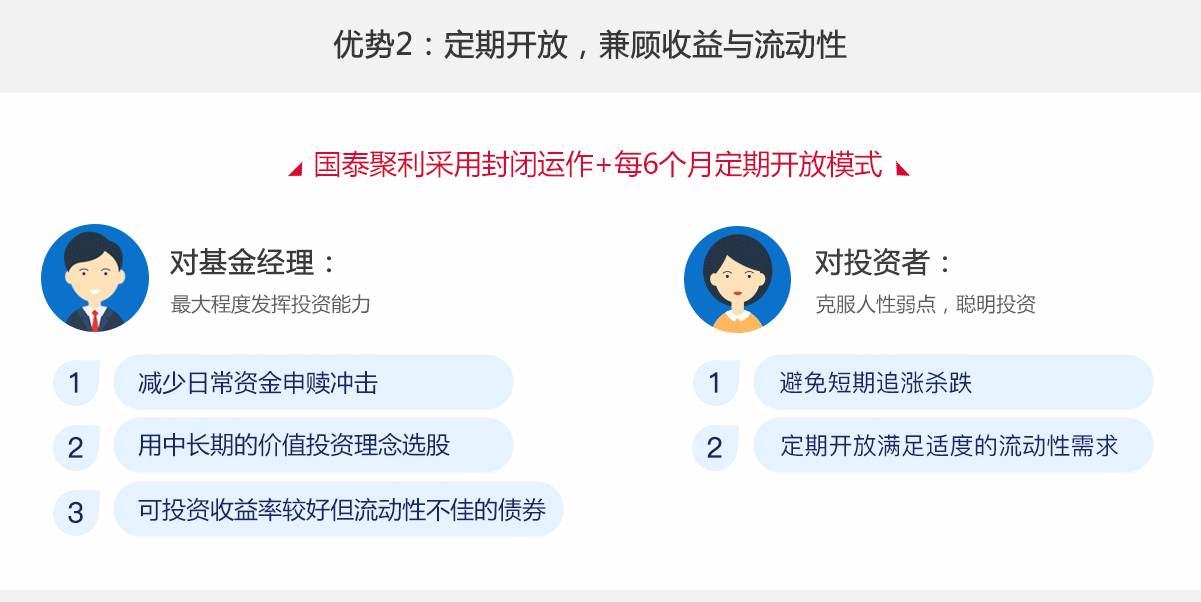Click the 对基金经理 heading
Screen dimensions: 1201x602
click(x=254, y=263)
